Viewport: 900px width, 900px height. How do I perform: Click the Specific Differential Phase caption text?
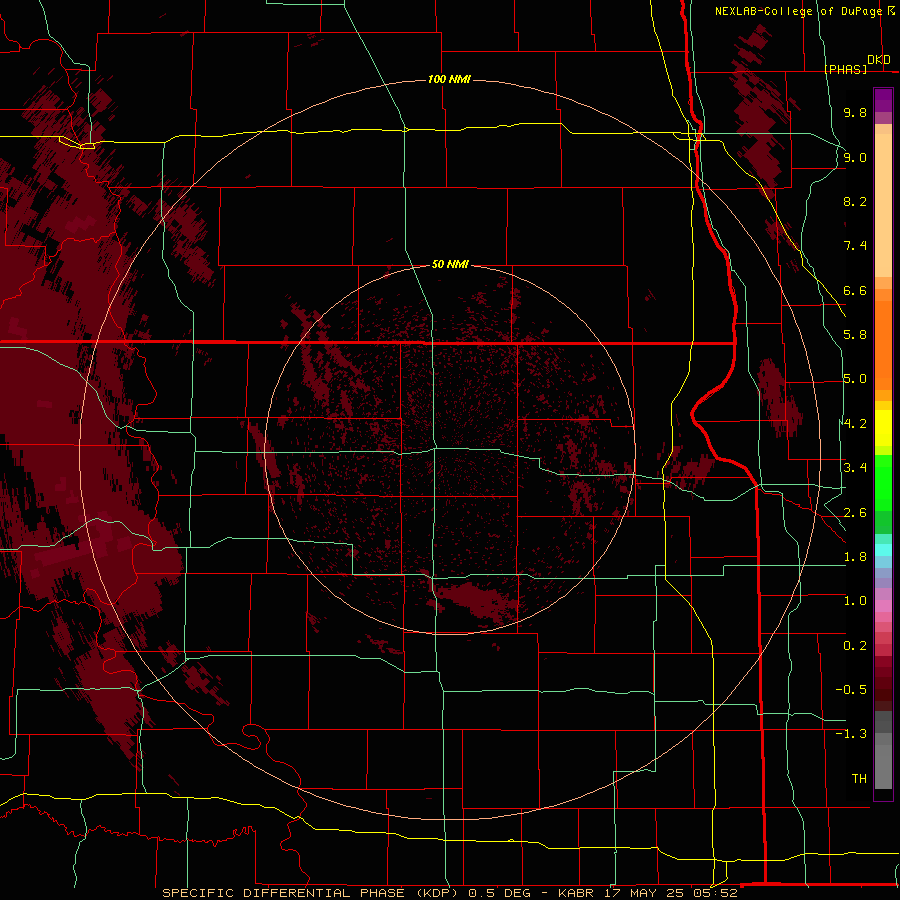click(450, 893)
